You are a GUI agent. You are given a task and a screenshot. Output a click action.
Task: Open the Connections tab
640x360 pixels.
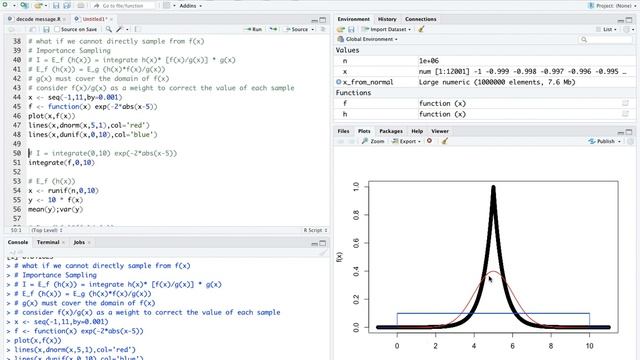tap(420, 19)
